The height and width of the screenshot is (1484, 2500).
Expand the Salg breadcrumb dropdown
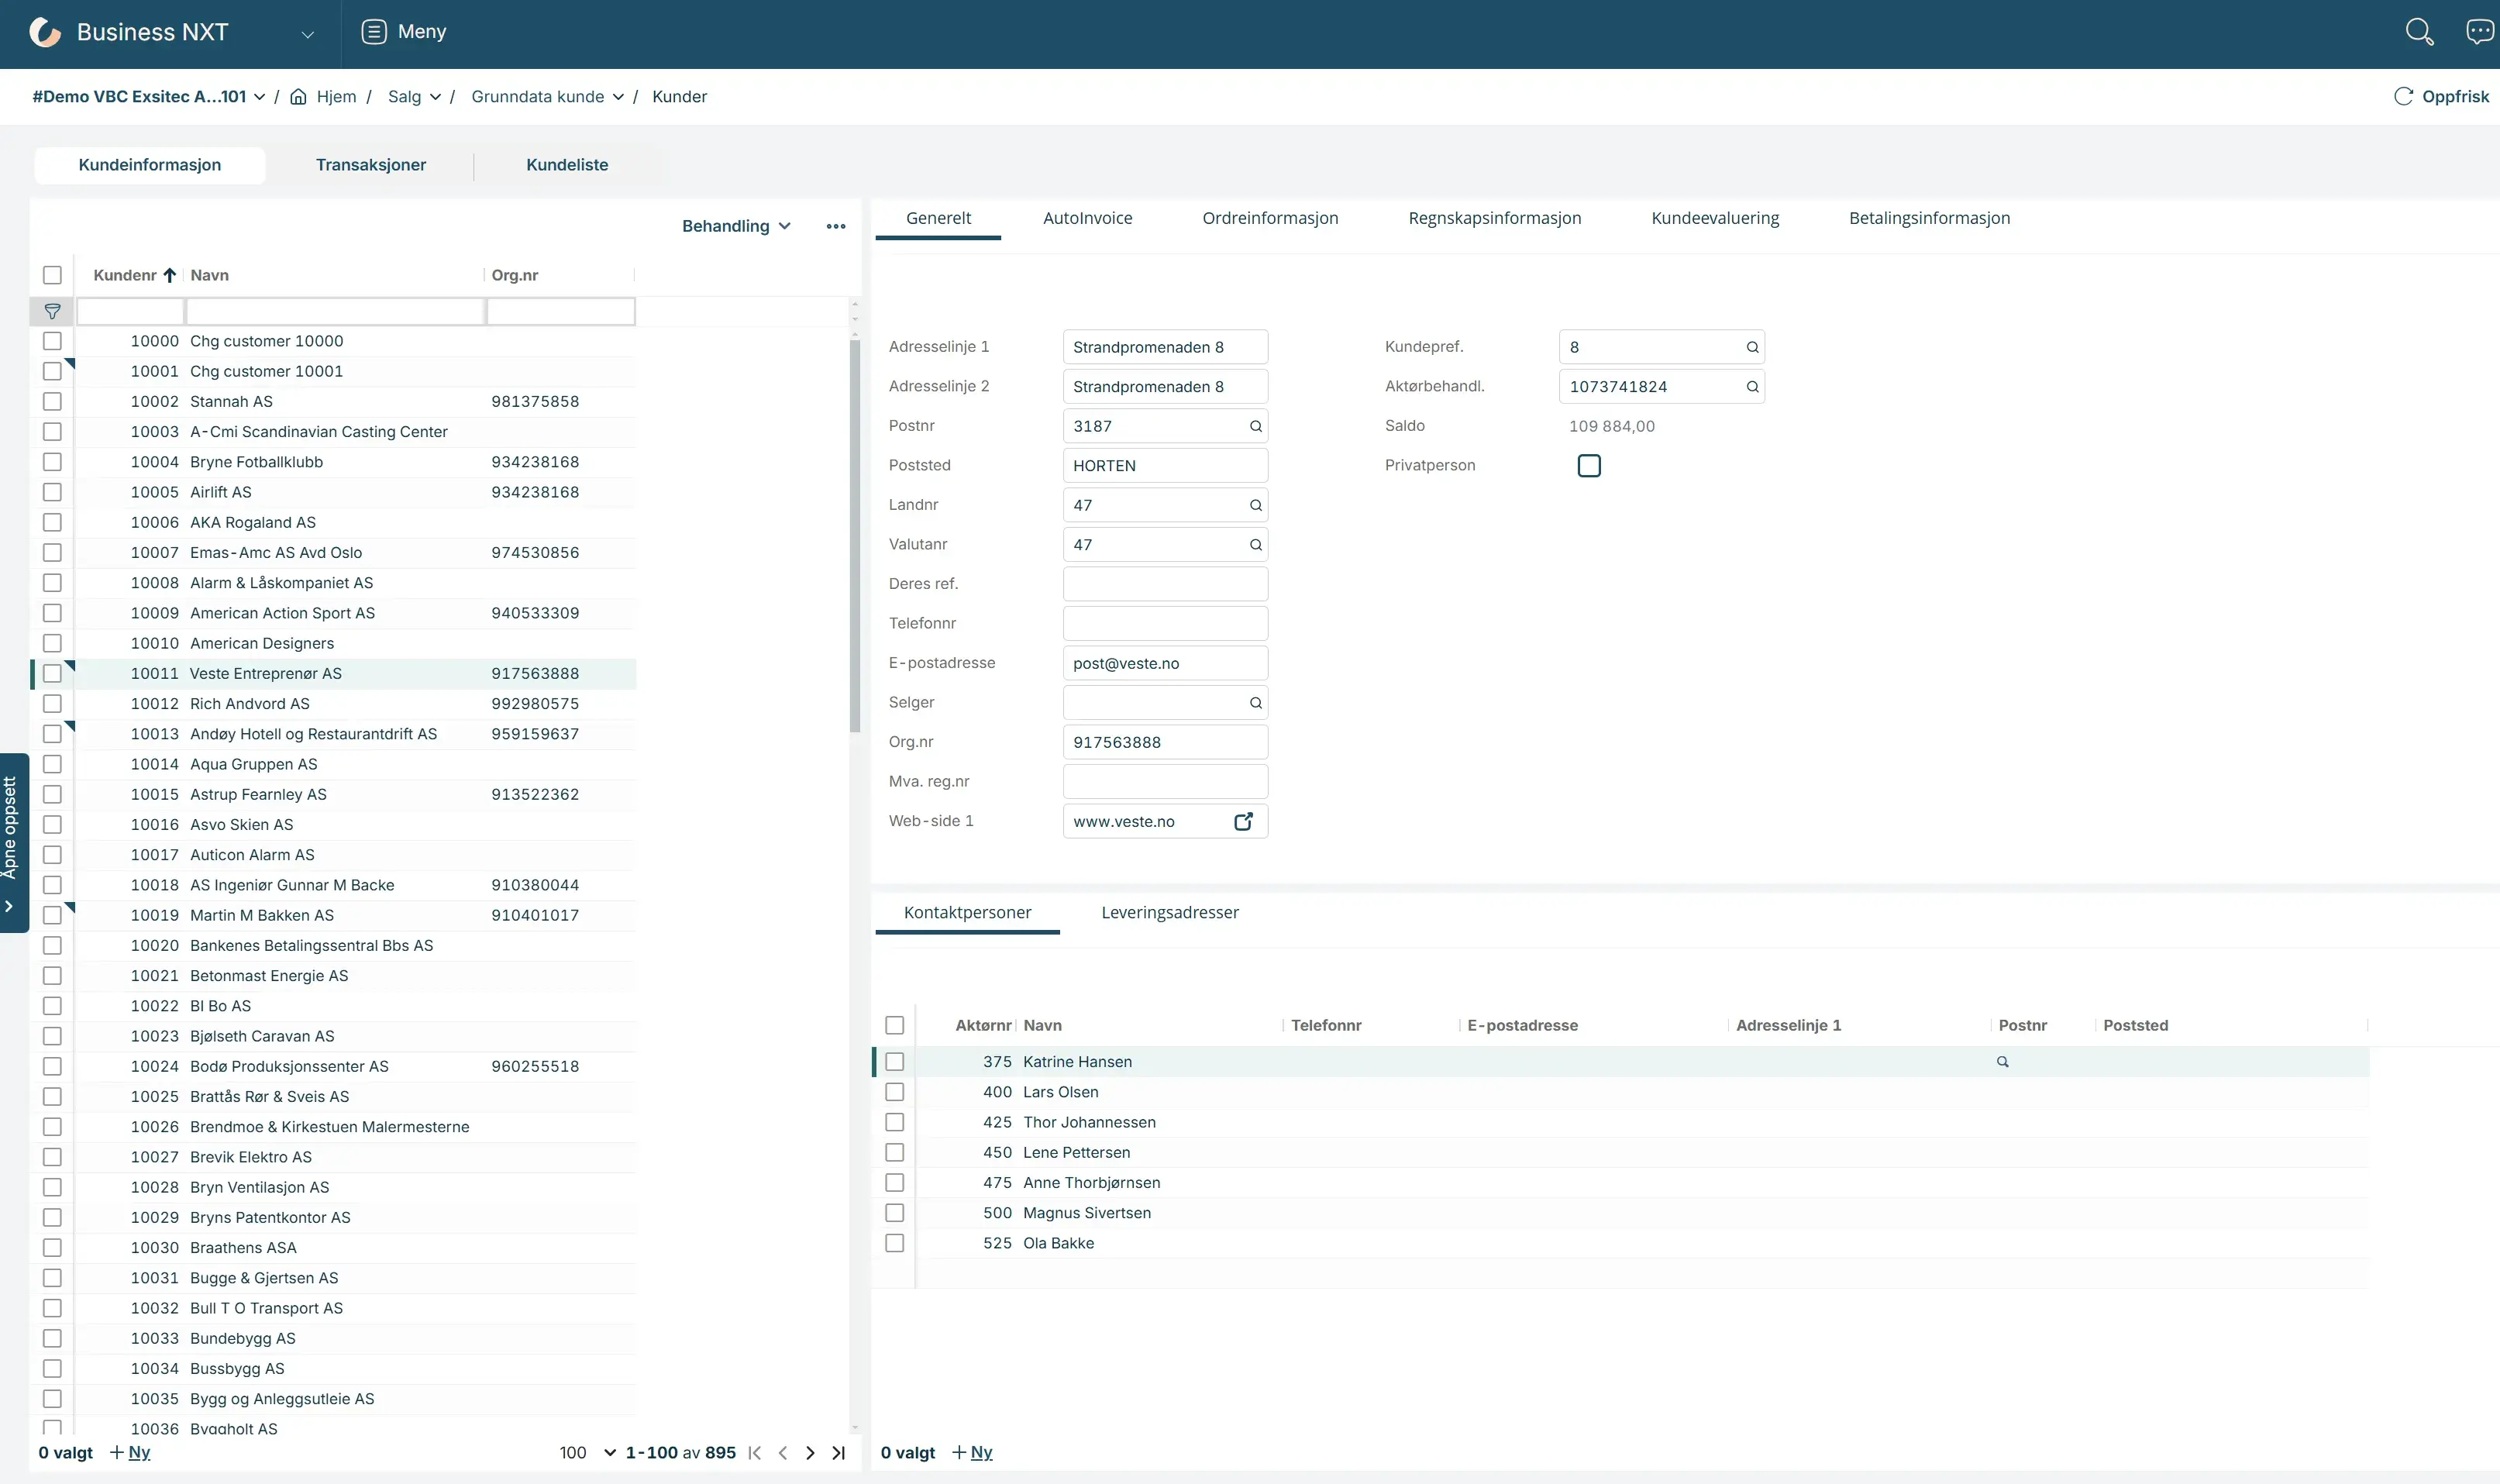435,97
